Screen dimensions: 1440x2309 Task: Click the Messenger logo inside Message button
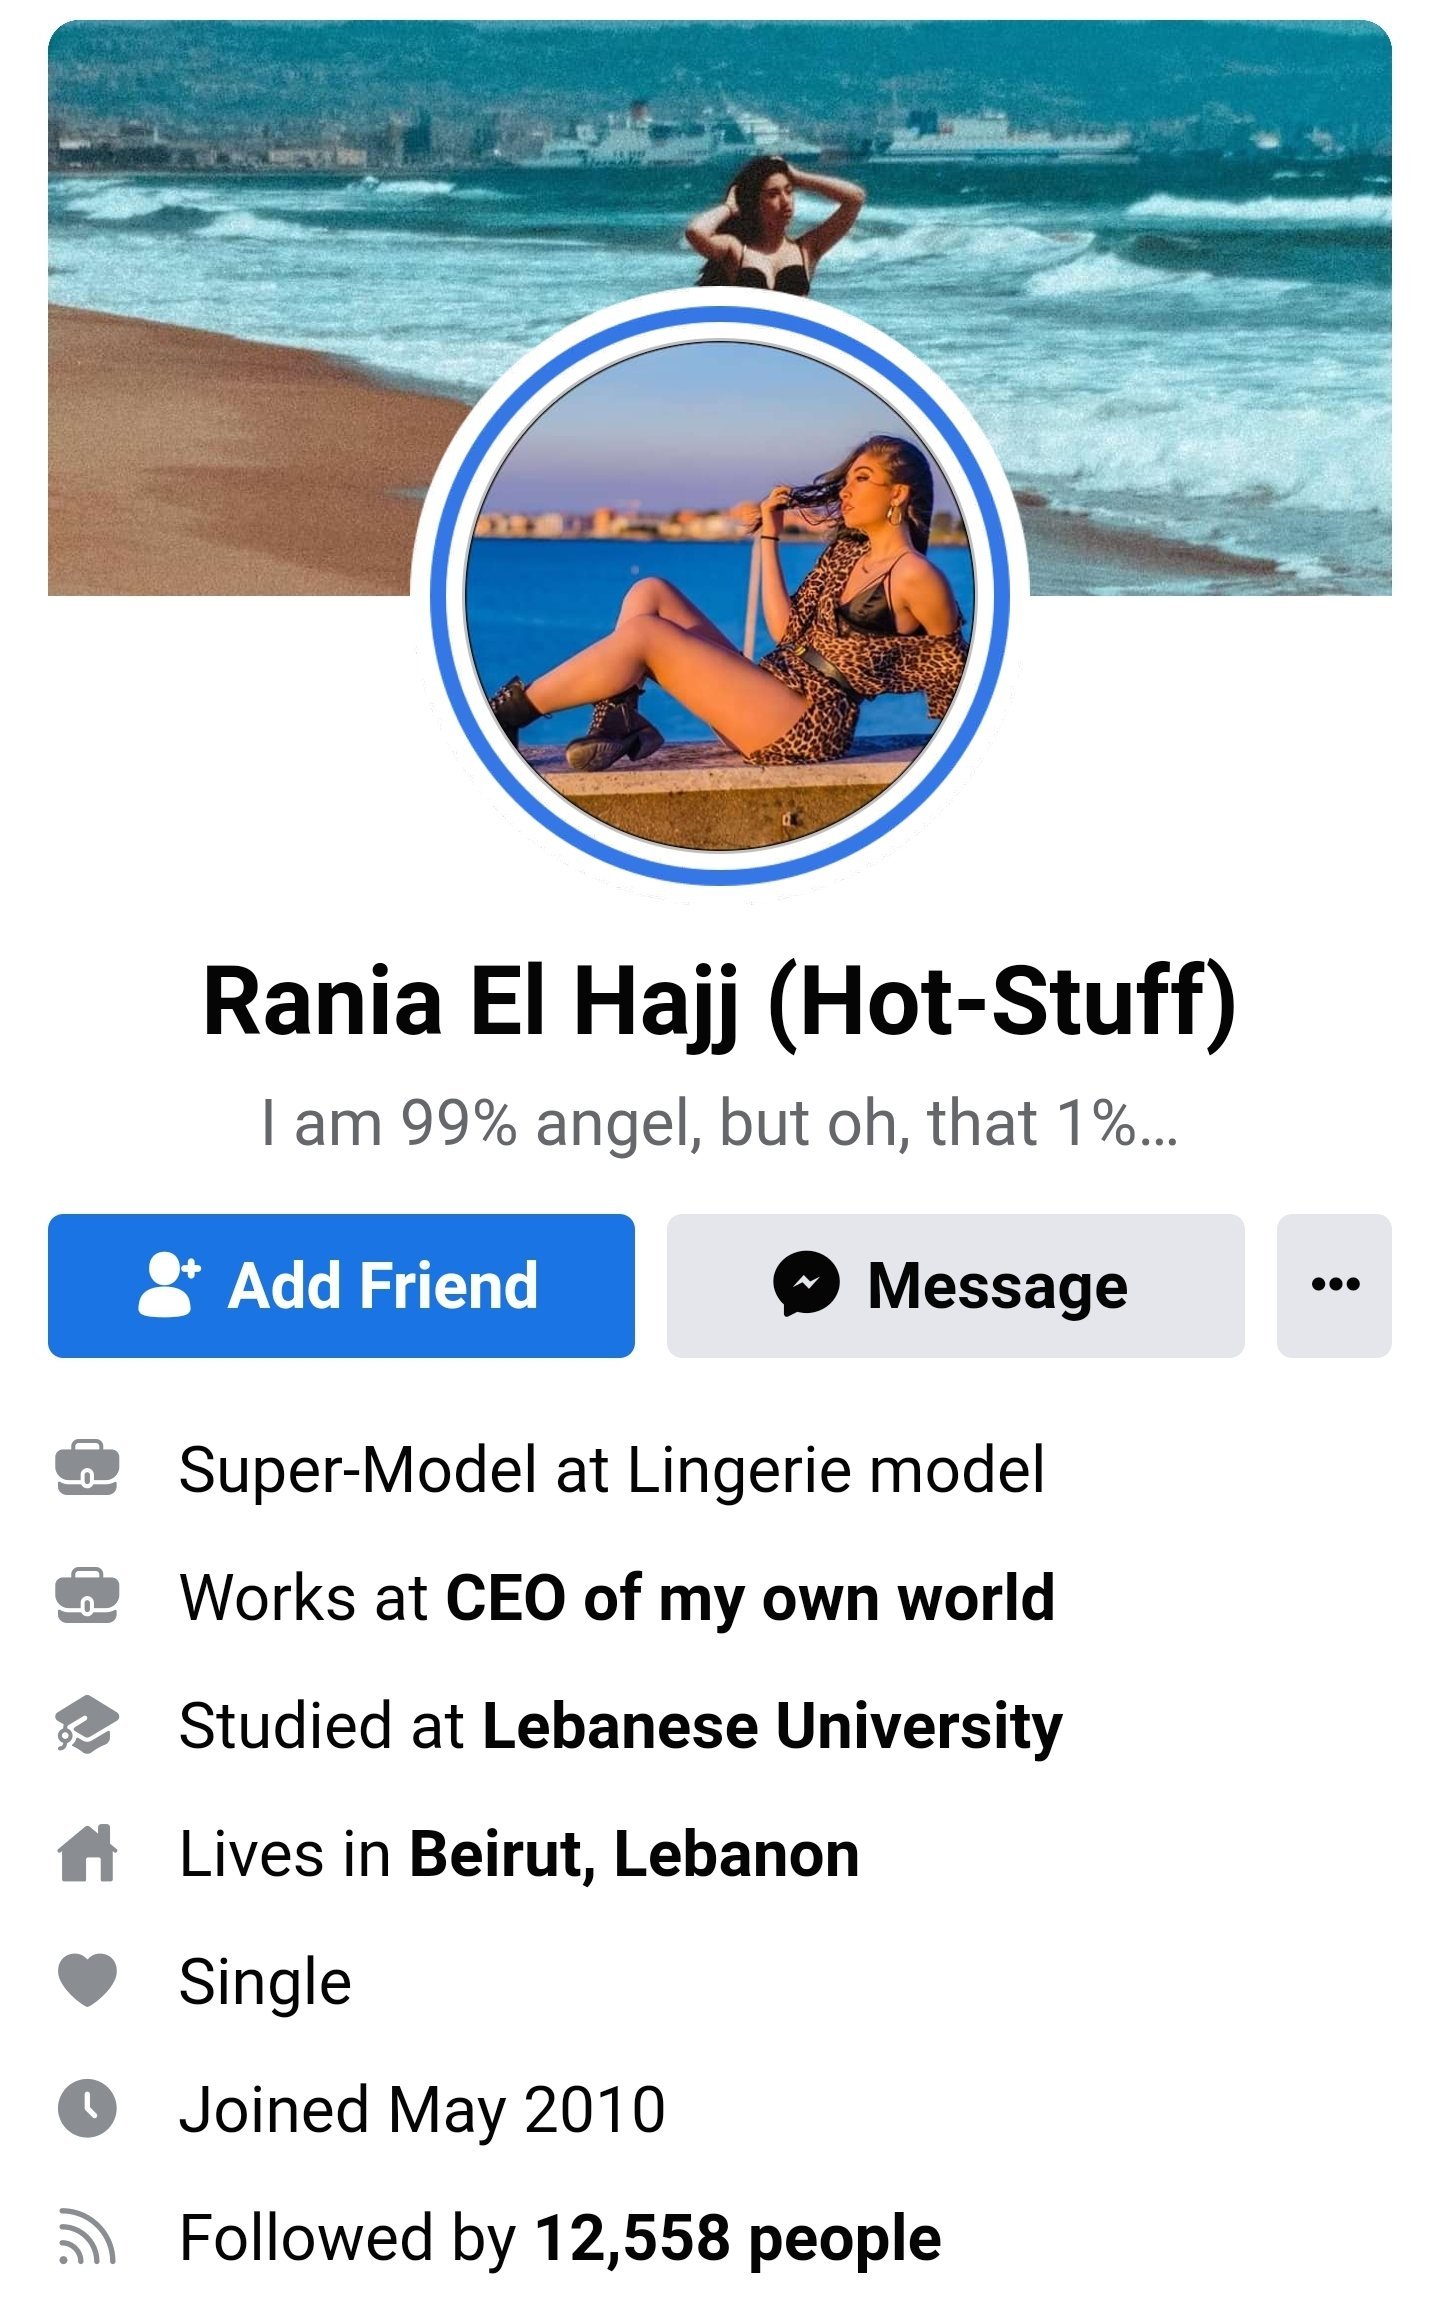click(x=806, y=1284)
